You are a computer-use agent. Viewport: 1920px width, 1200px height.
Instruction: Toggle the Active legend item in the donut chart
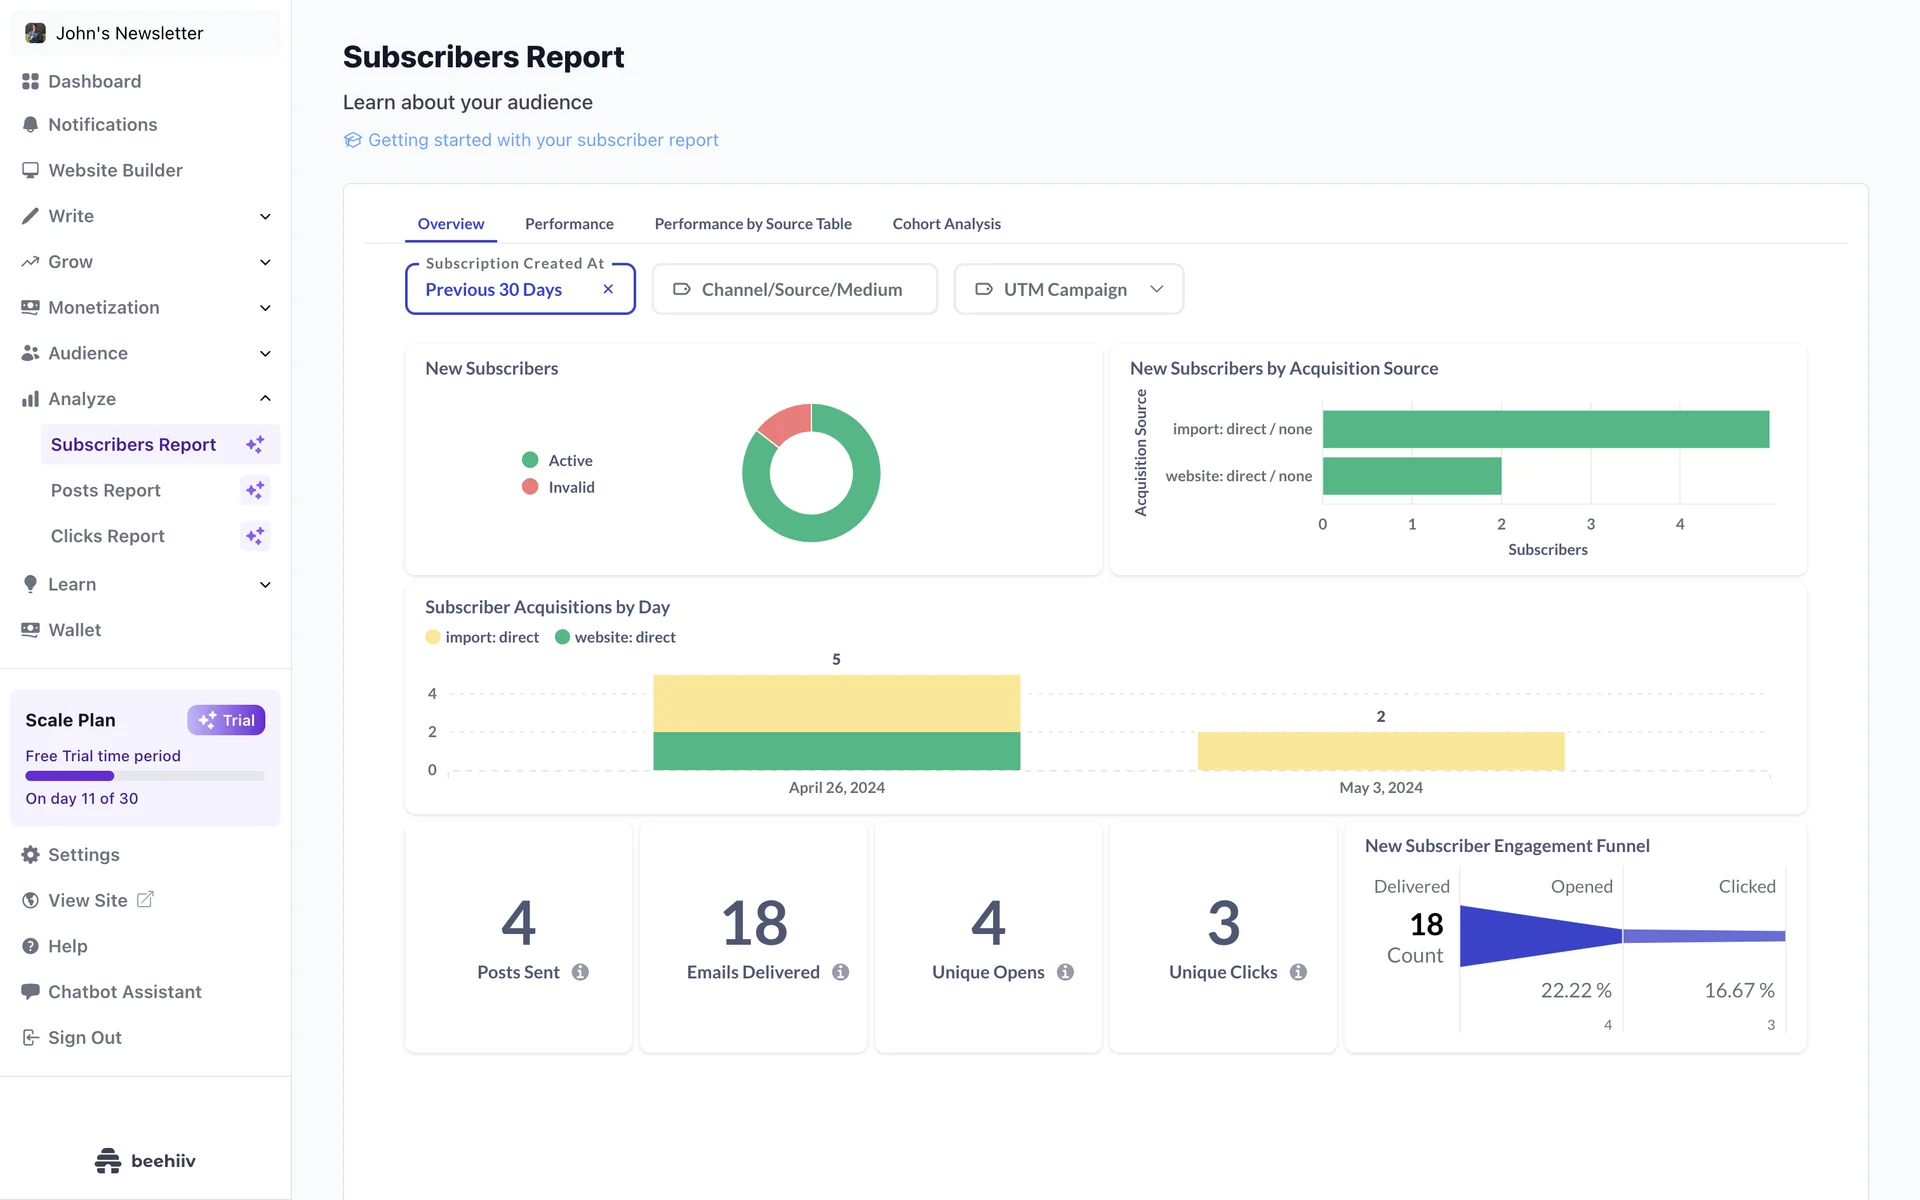558,460
